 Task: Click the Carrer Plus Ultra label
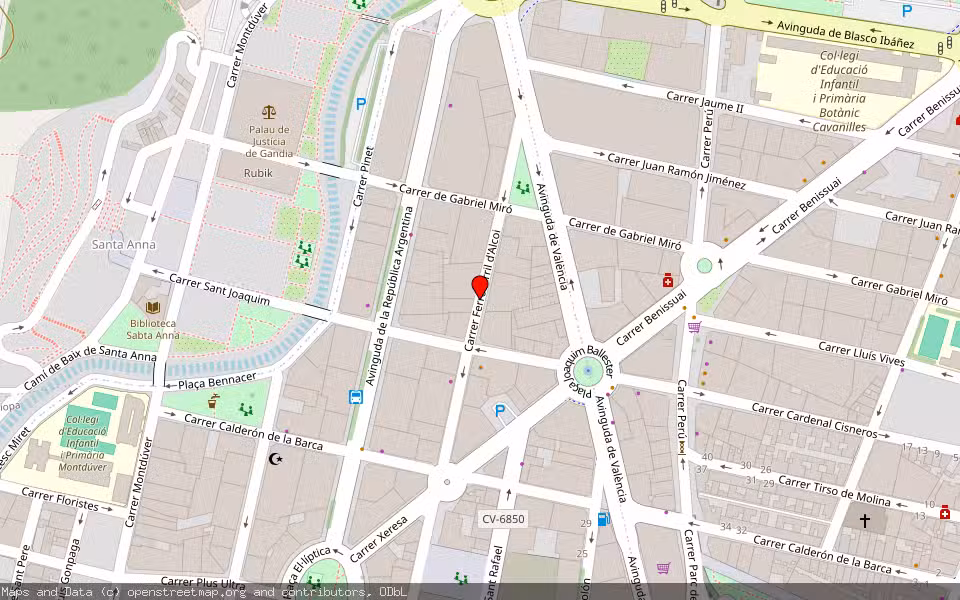coord(203,582)
